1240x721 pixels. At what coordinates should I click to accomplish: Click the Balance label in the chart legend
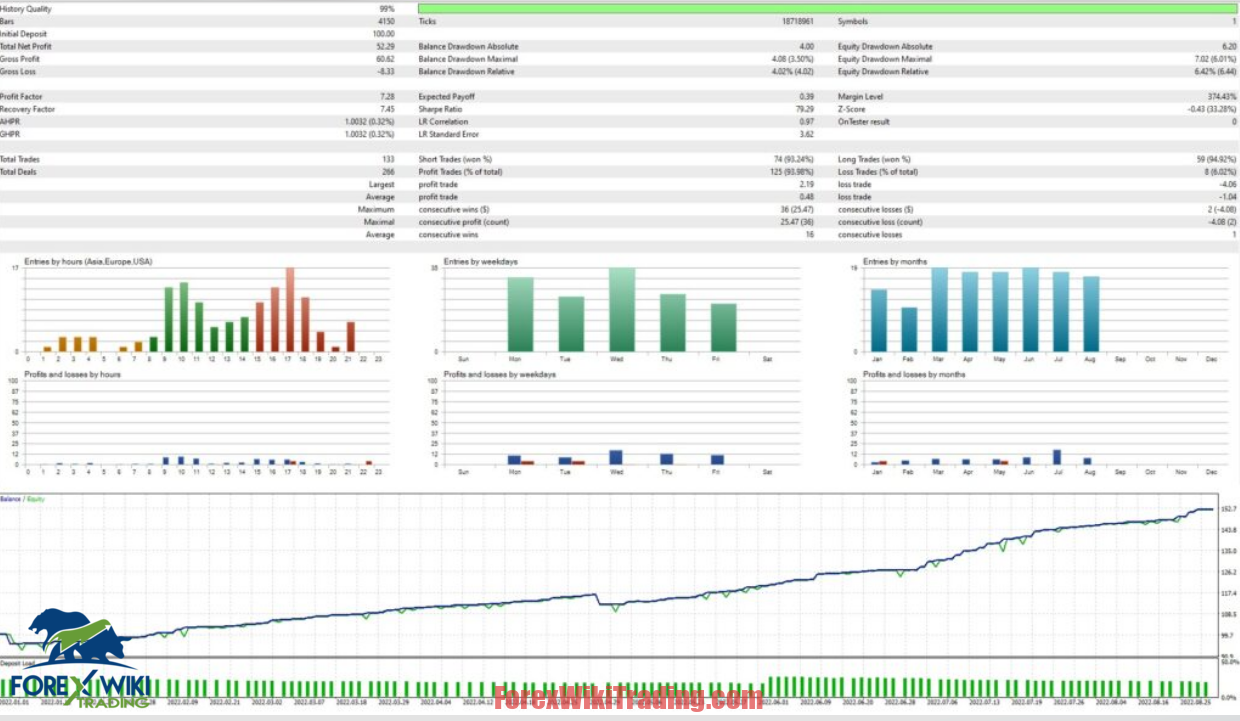click(x=10, y=498)
